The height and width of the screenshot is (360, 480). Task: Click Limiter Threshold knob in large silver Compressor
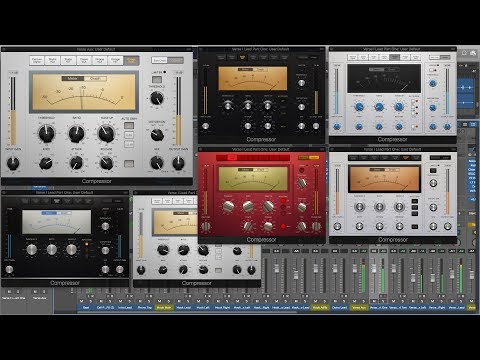coord(157,98)
